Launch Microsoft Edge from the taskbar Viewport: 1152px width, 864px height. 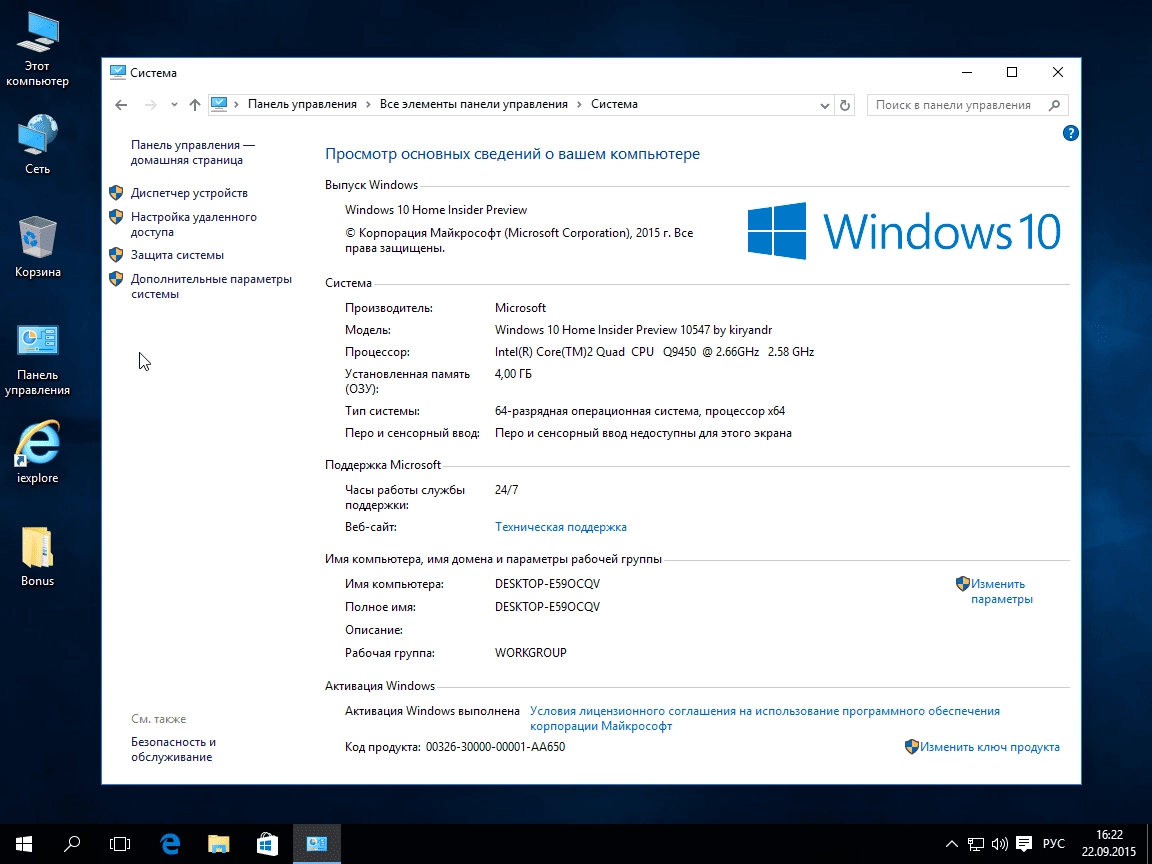pos(170,843)
